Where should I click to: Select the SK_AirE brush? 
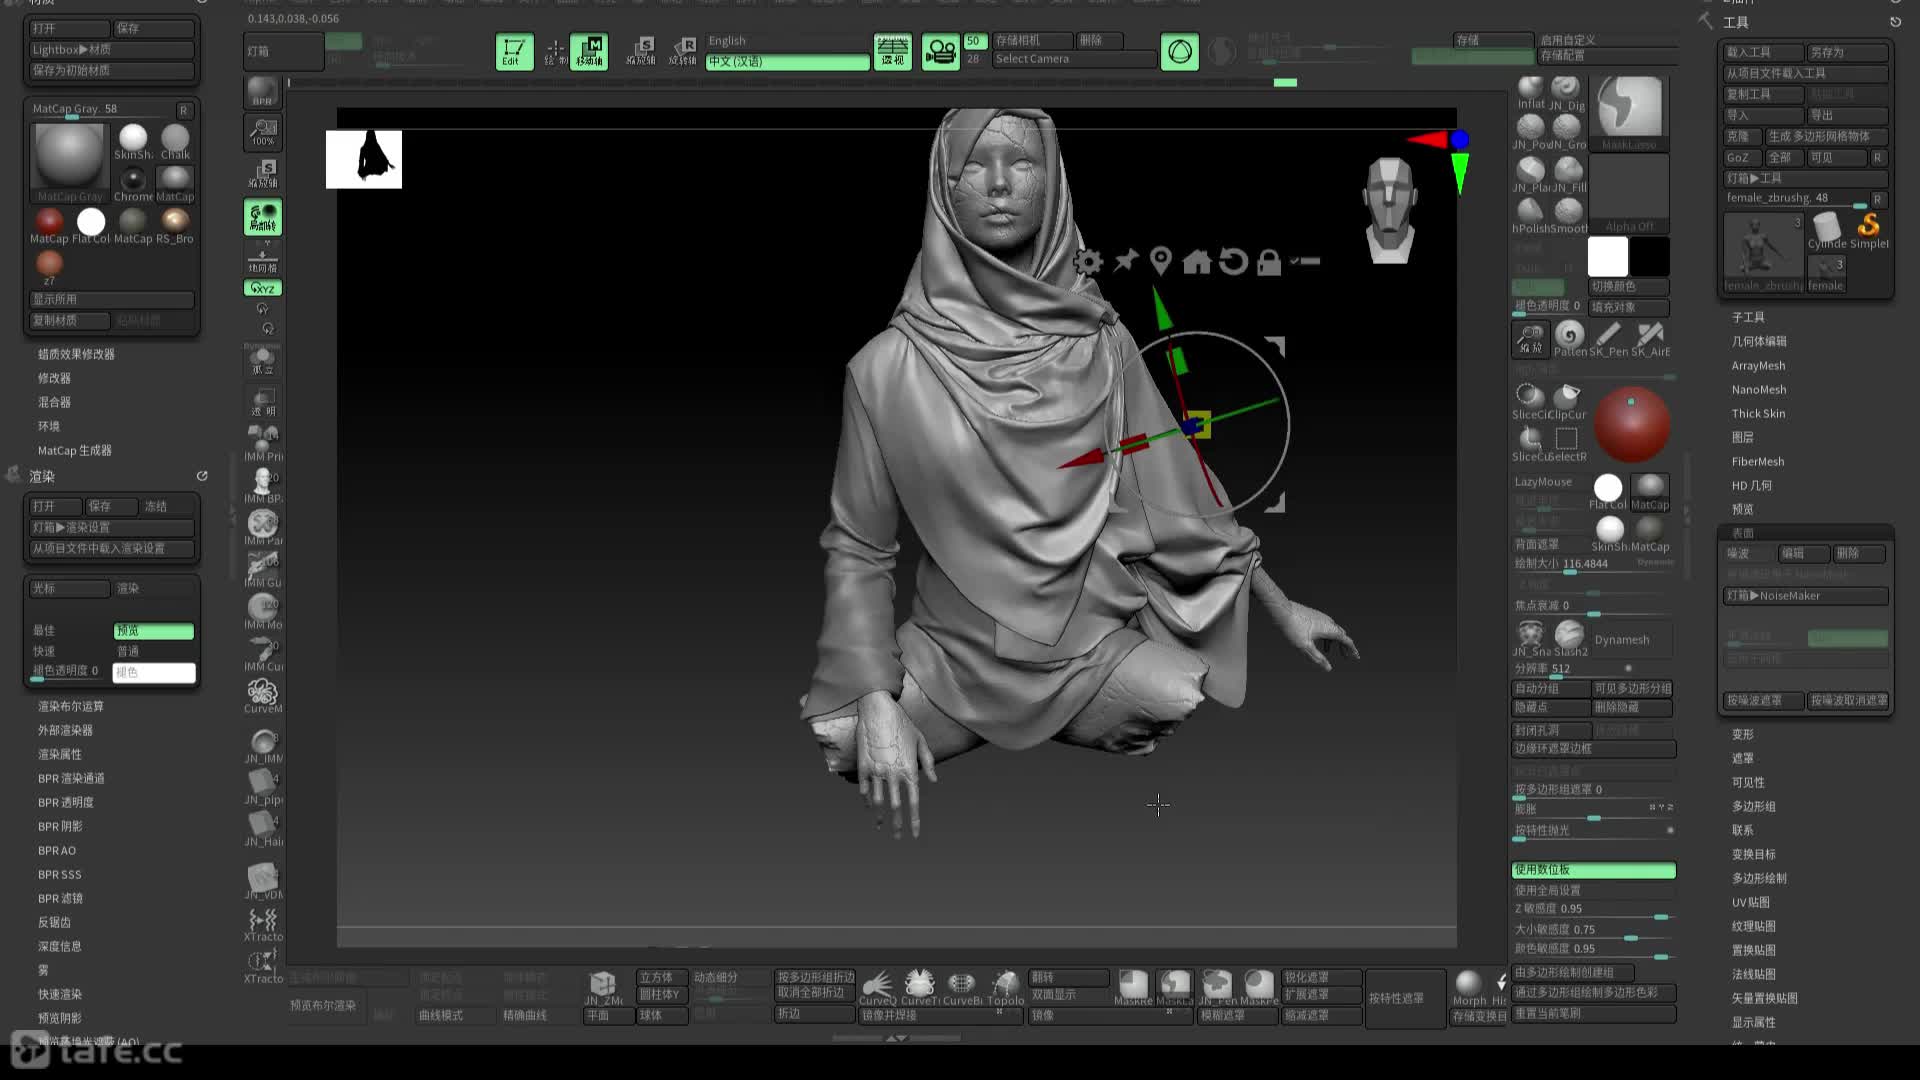1651,339
